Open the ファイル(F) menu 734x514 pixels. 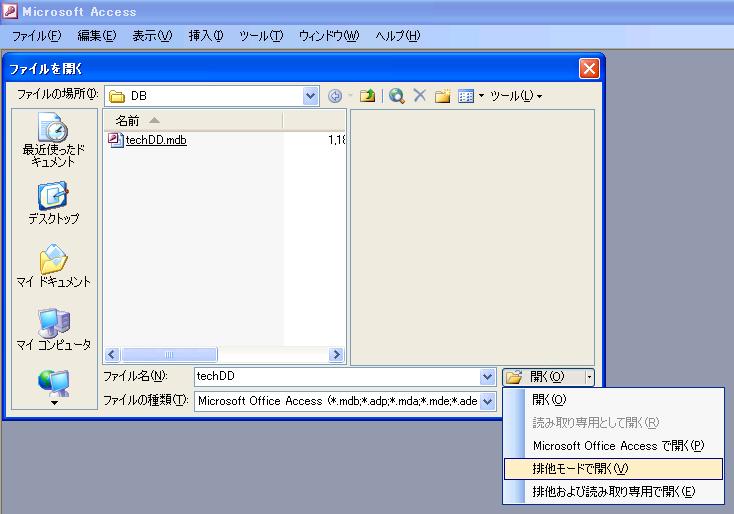pyautogui.click(x=36, y=35)
